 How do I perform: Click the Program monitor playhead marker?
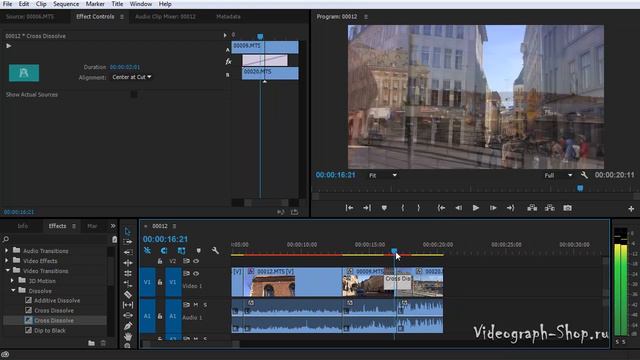pyautogui.click(x=580, y=188)
